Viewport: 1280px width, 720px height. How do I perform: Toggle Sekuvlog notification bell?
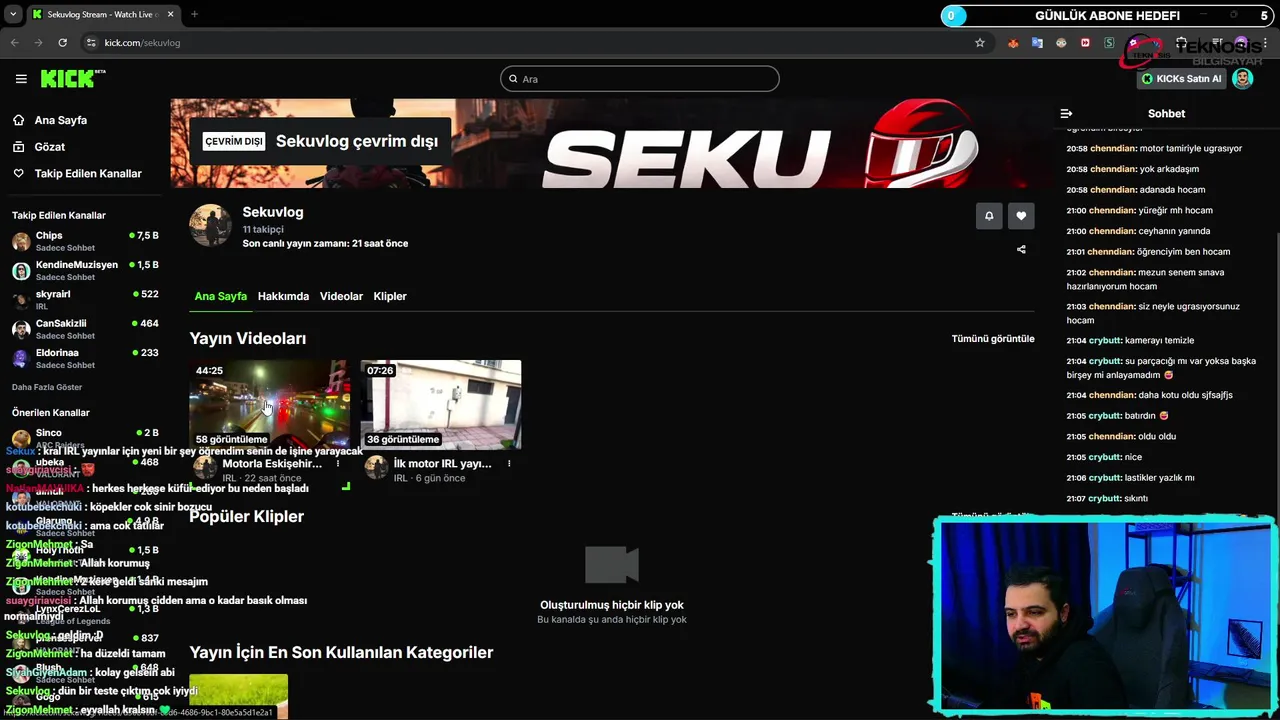pyautogui.click(x=989, y=216)
